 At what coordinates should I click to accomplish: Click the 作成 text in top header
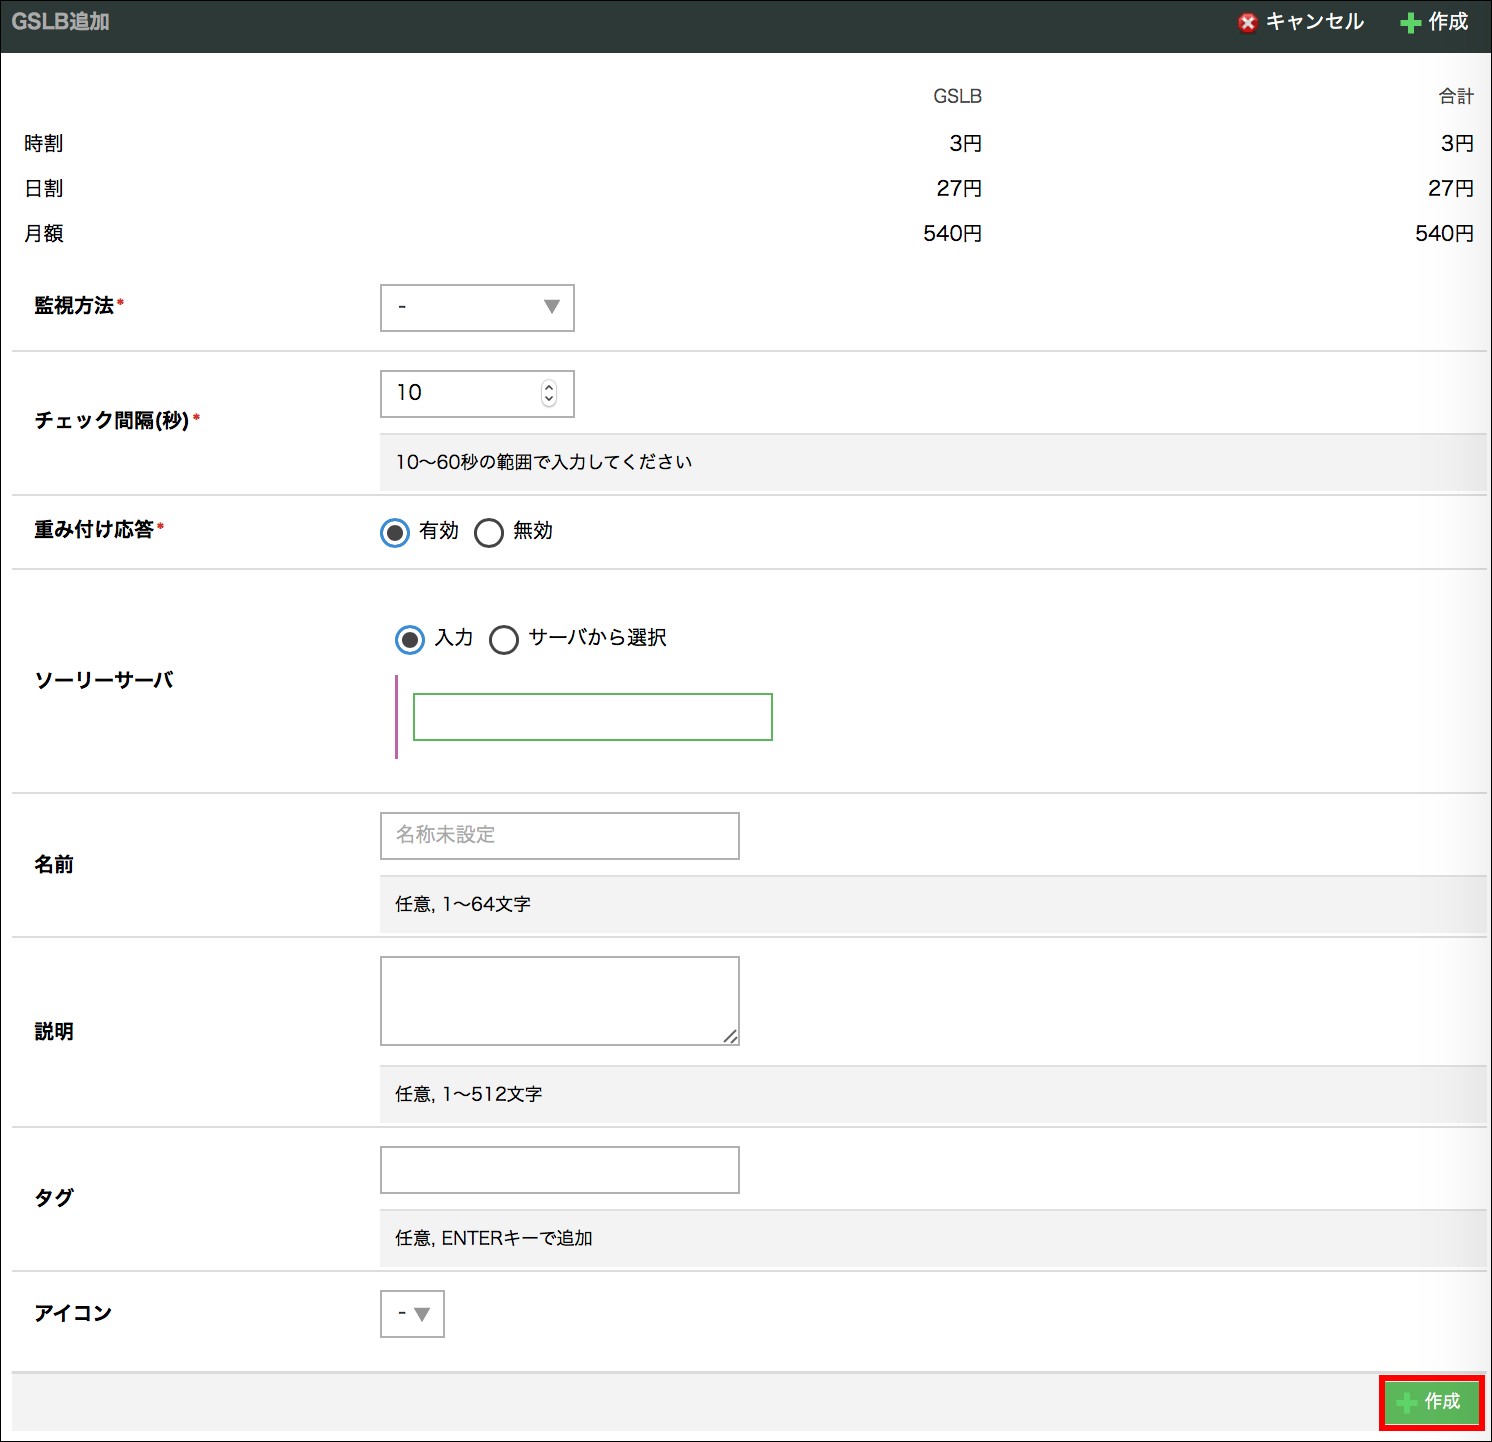pos(1447,22)
